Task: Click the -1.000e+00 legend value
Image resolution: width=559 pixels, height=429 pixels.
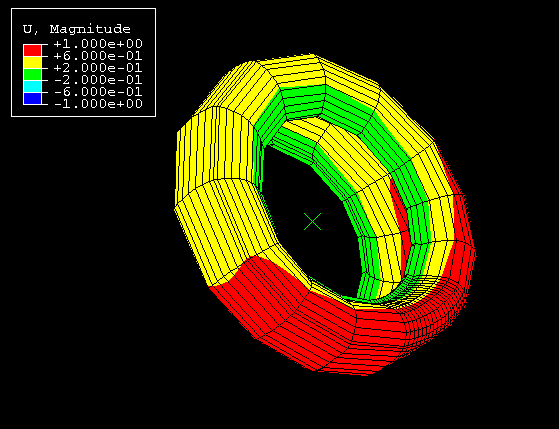Action: 98,104
